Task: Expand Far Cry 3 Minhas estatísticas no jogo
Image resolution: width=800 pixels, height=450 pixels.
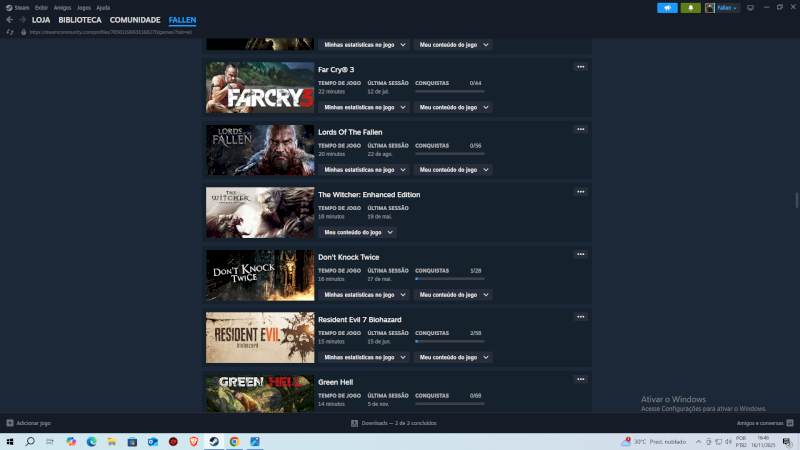Action: (x=364, y=107)
